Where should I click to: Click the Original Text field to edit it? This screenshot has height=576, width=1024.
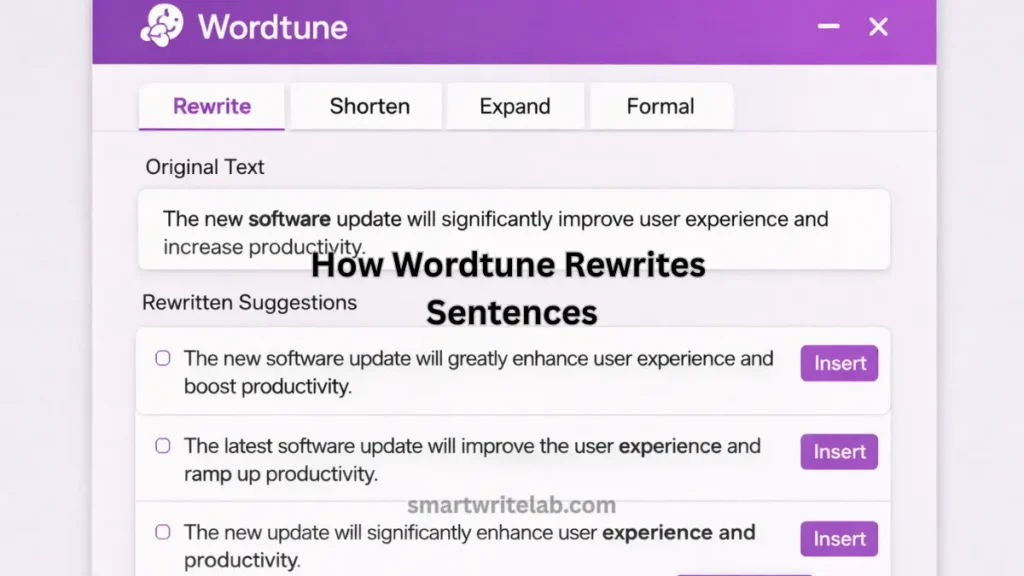(x=512, y=230)
